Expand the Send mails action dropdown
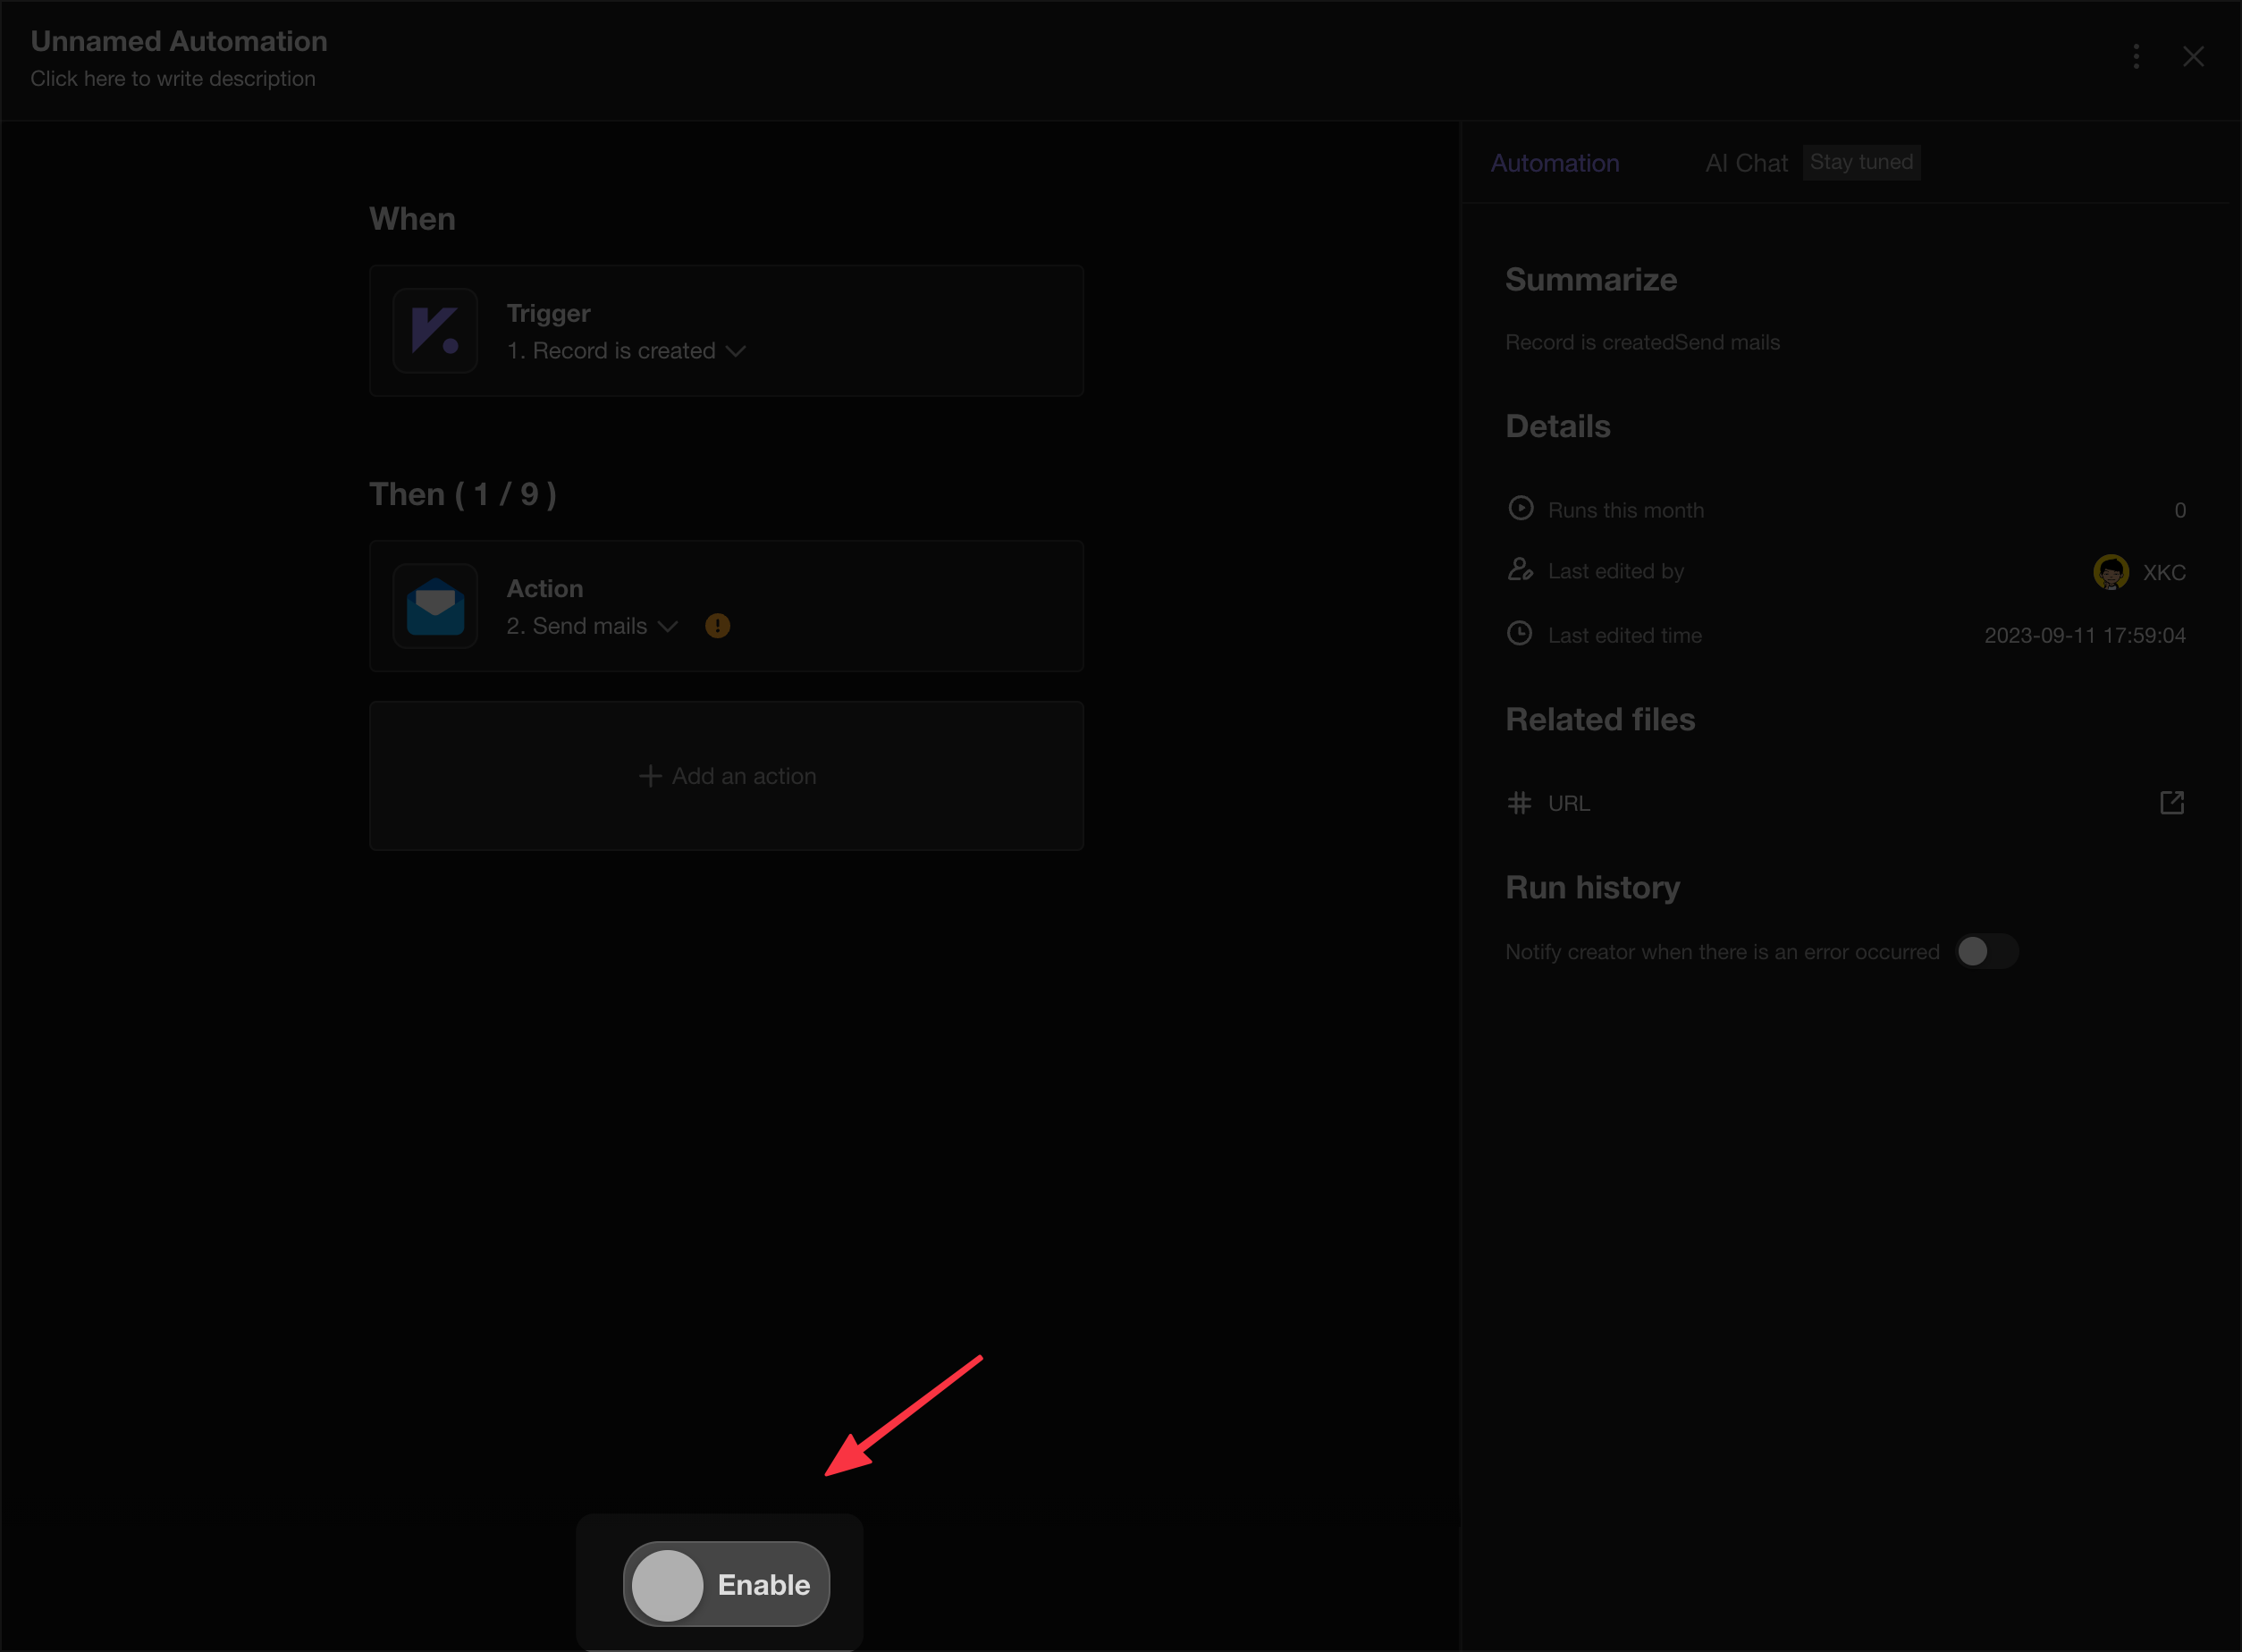Image resolution: width=2242 pixels, height=1652 pixels. 669,625
